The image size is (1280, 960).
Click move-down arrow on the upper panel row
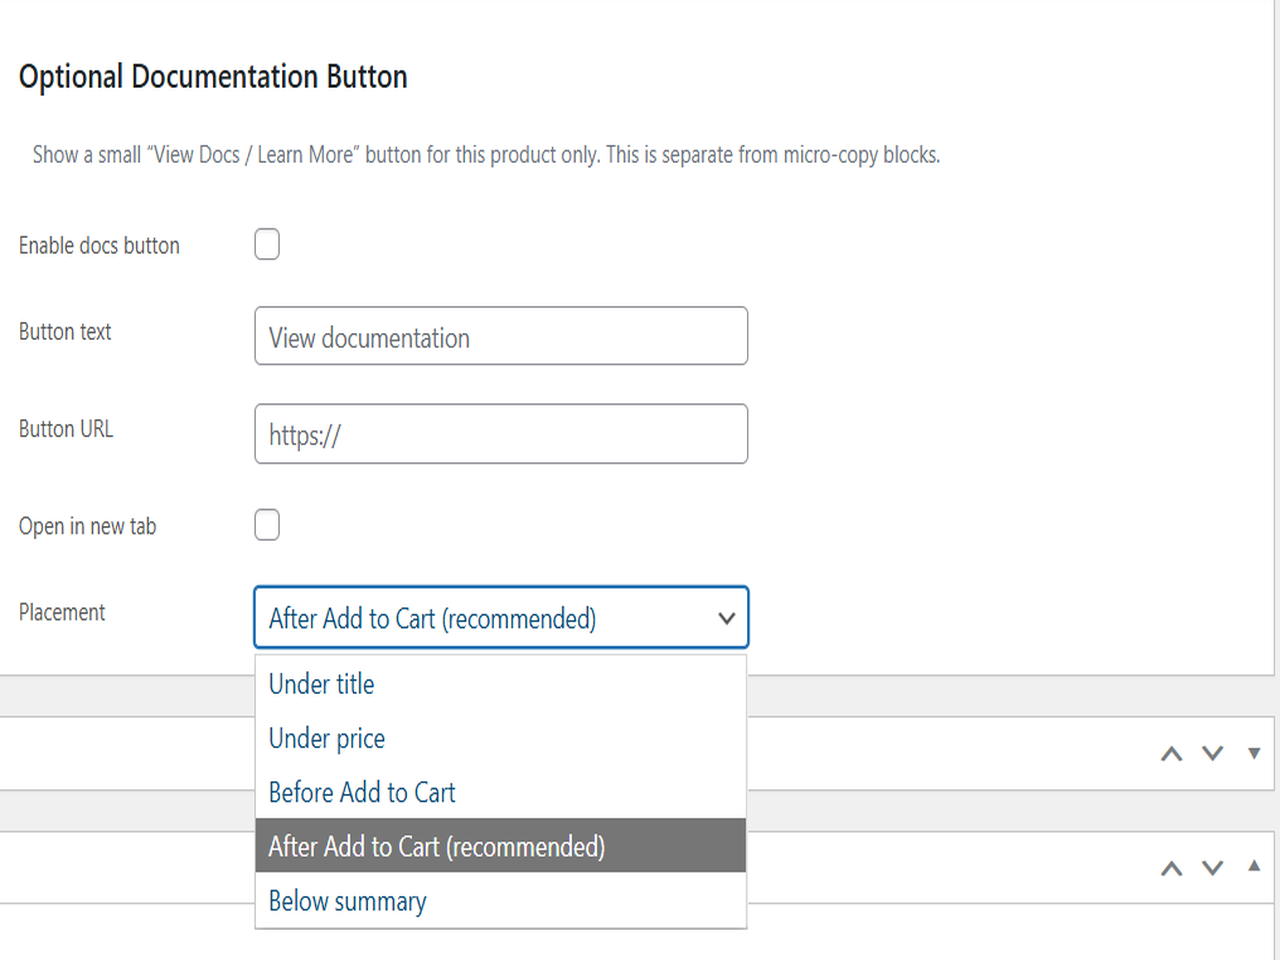(1212, 753)
